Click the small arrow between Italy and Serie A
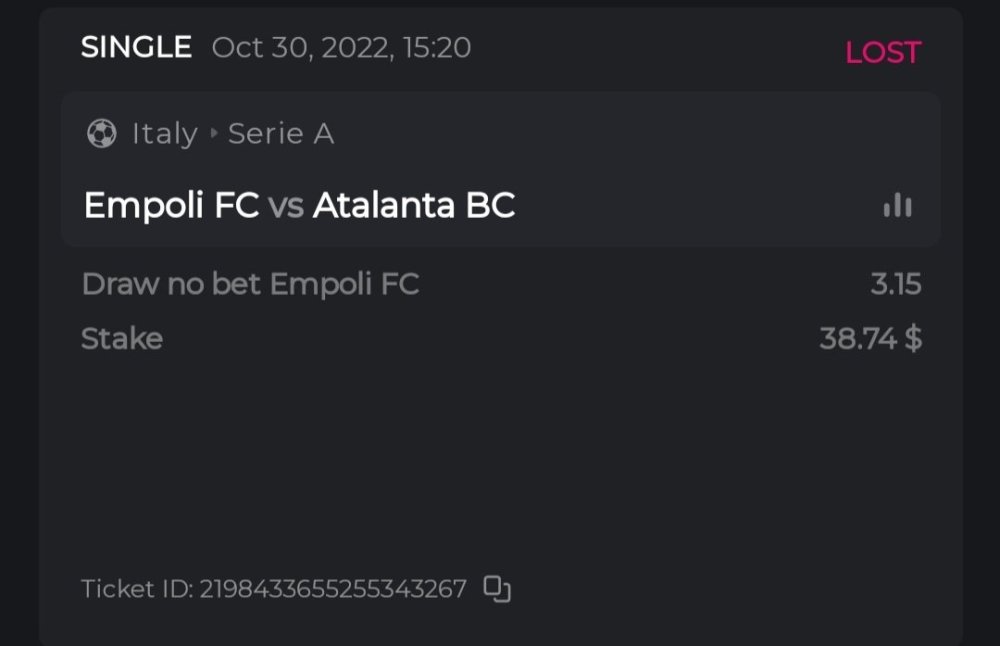1000x646 pixels. tap(213, 133)
